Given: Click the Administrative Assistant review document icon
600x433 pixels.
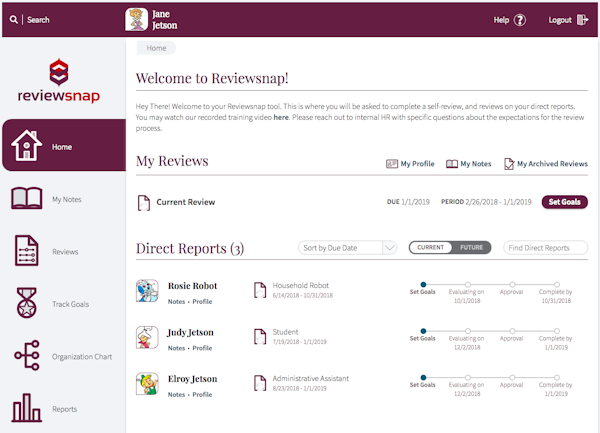Looking at the screenshot, I should (x=260, y=383).
